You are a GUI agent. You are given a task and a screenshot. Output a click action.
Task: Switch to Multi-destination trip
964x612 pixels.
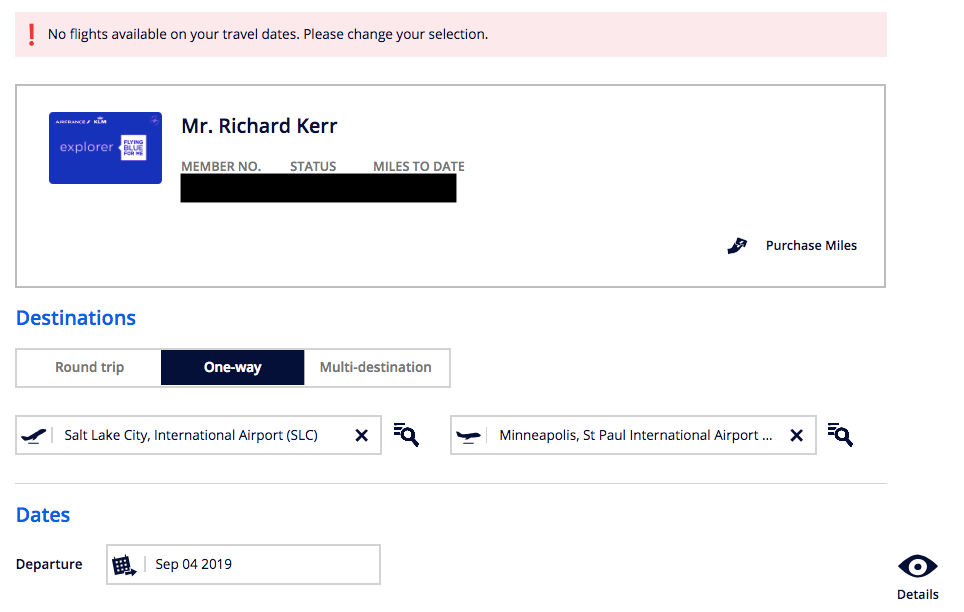point(376,368)
